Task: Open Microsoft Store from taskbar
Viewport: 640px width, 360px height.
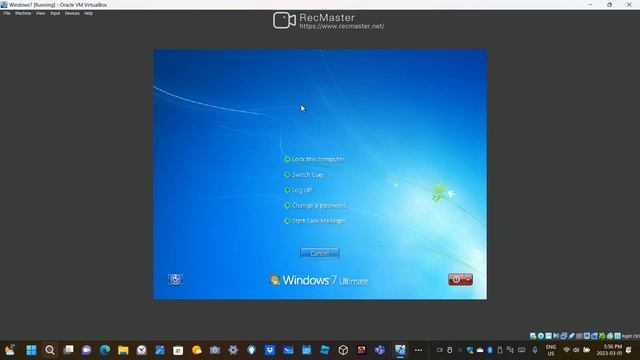Action: point(178,350)
